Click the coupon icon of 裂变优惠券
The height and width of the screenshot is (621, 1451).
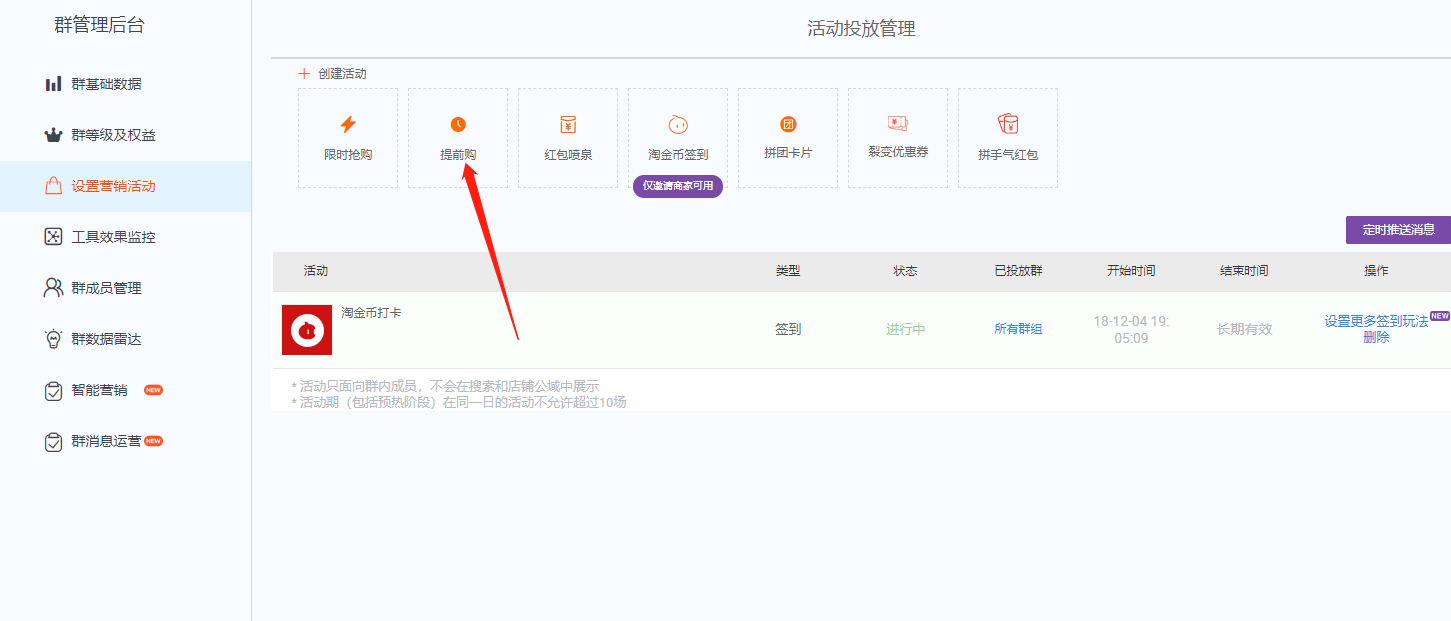pyautogui.click(x=897, y=123)
